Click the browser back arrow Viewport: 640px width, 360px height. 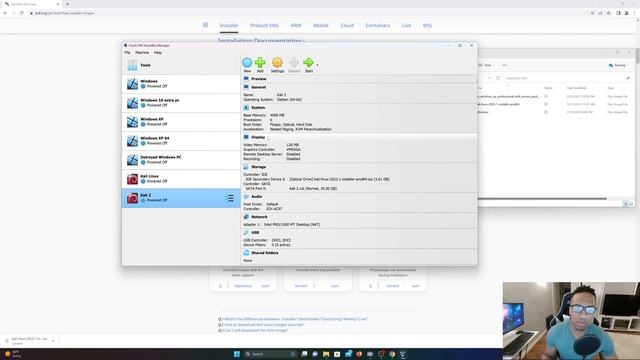5,13
